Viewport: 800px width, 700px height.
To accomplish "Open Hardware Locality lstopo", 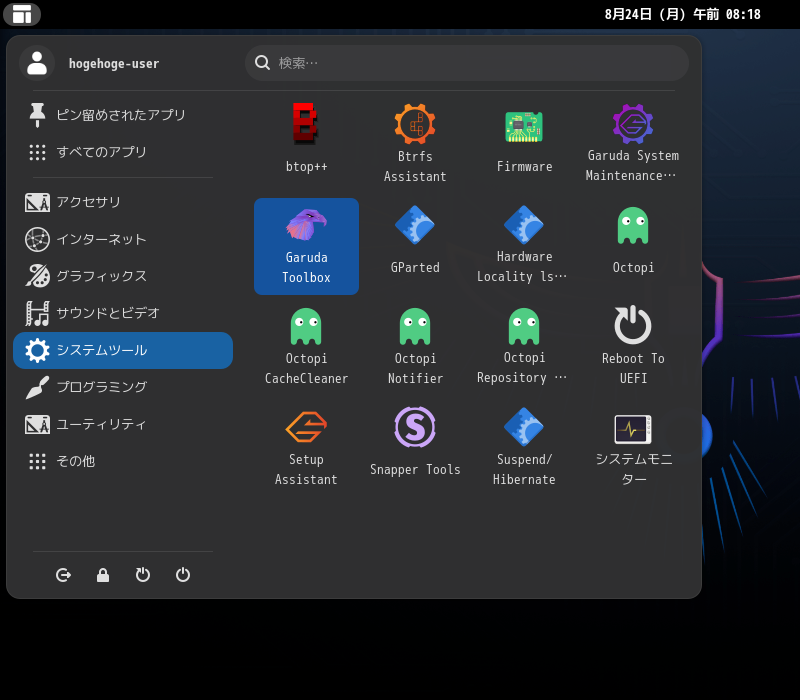I will coord(524,246).
